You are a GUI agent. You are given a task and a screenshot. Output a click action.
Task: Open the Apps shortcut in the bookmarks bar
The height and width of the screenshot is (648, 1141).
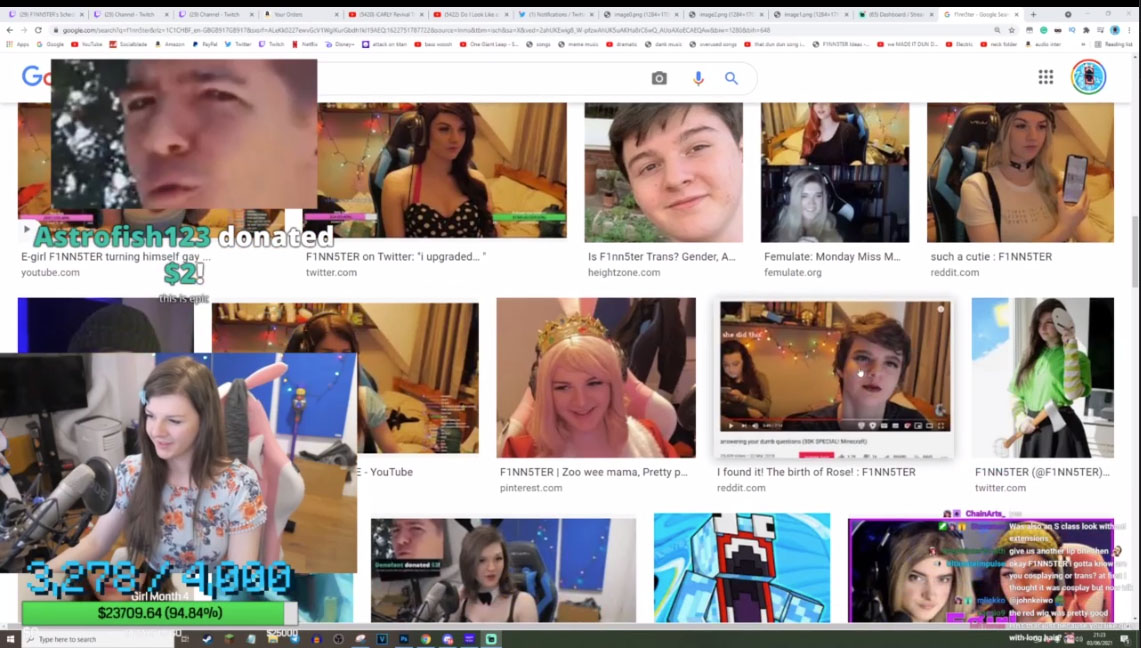[x=17, y=44]
